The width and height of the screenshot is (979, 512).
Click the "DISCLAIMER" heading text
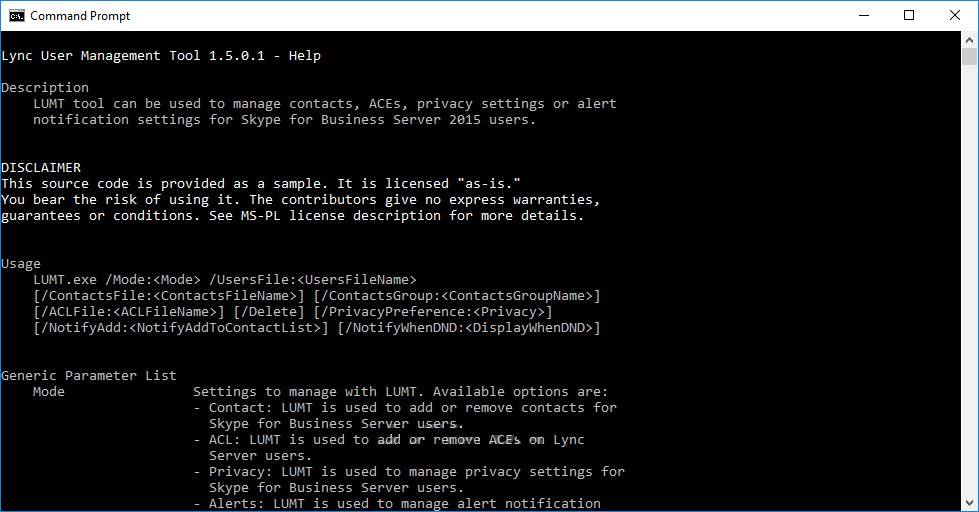(41, 168)
